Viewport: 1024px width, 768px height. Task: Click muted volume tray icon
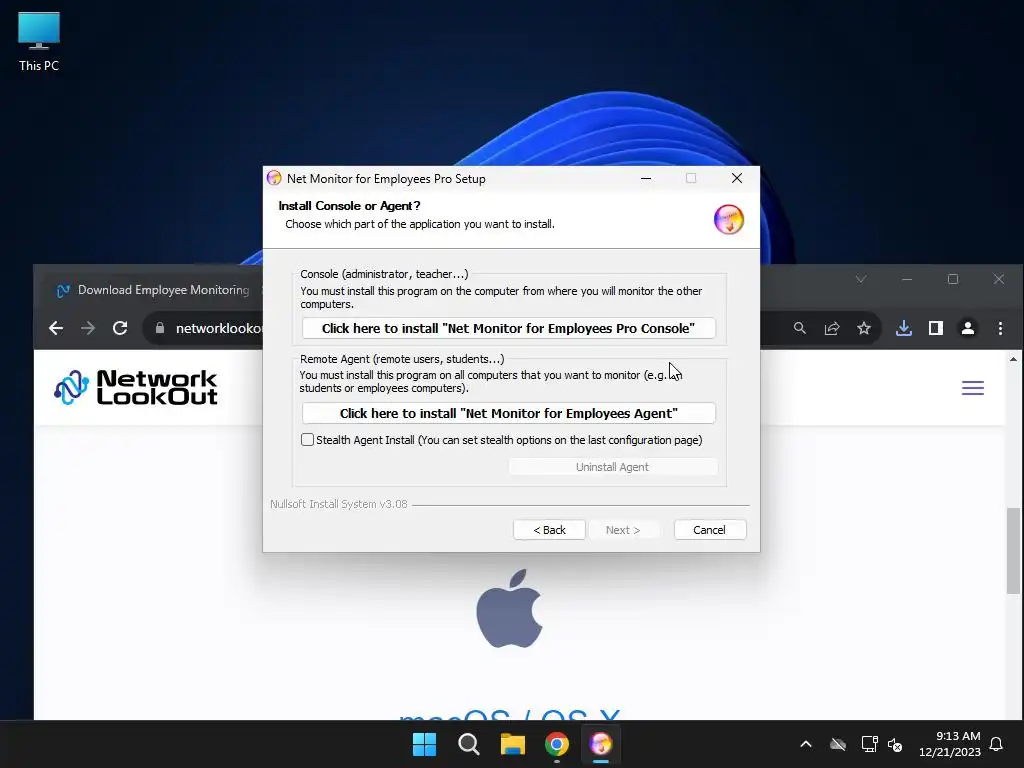pos(895,744)
